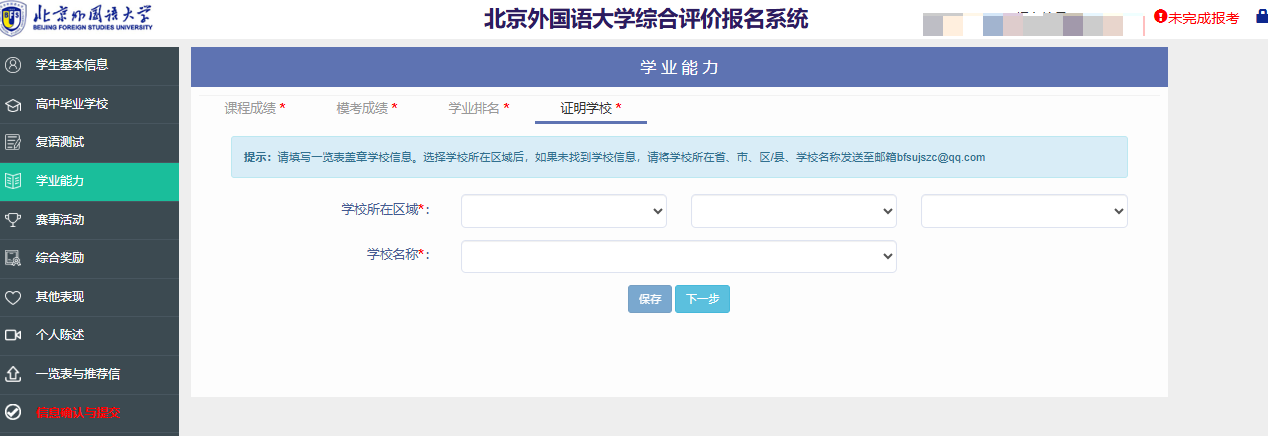This screenshot has width=1268, height=436.
Task: Click the video camera icon for 个人陈述
Action: click(x=13, y=335)
